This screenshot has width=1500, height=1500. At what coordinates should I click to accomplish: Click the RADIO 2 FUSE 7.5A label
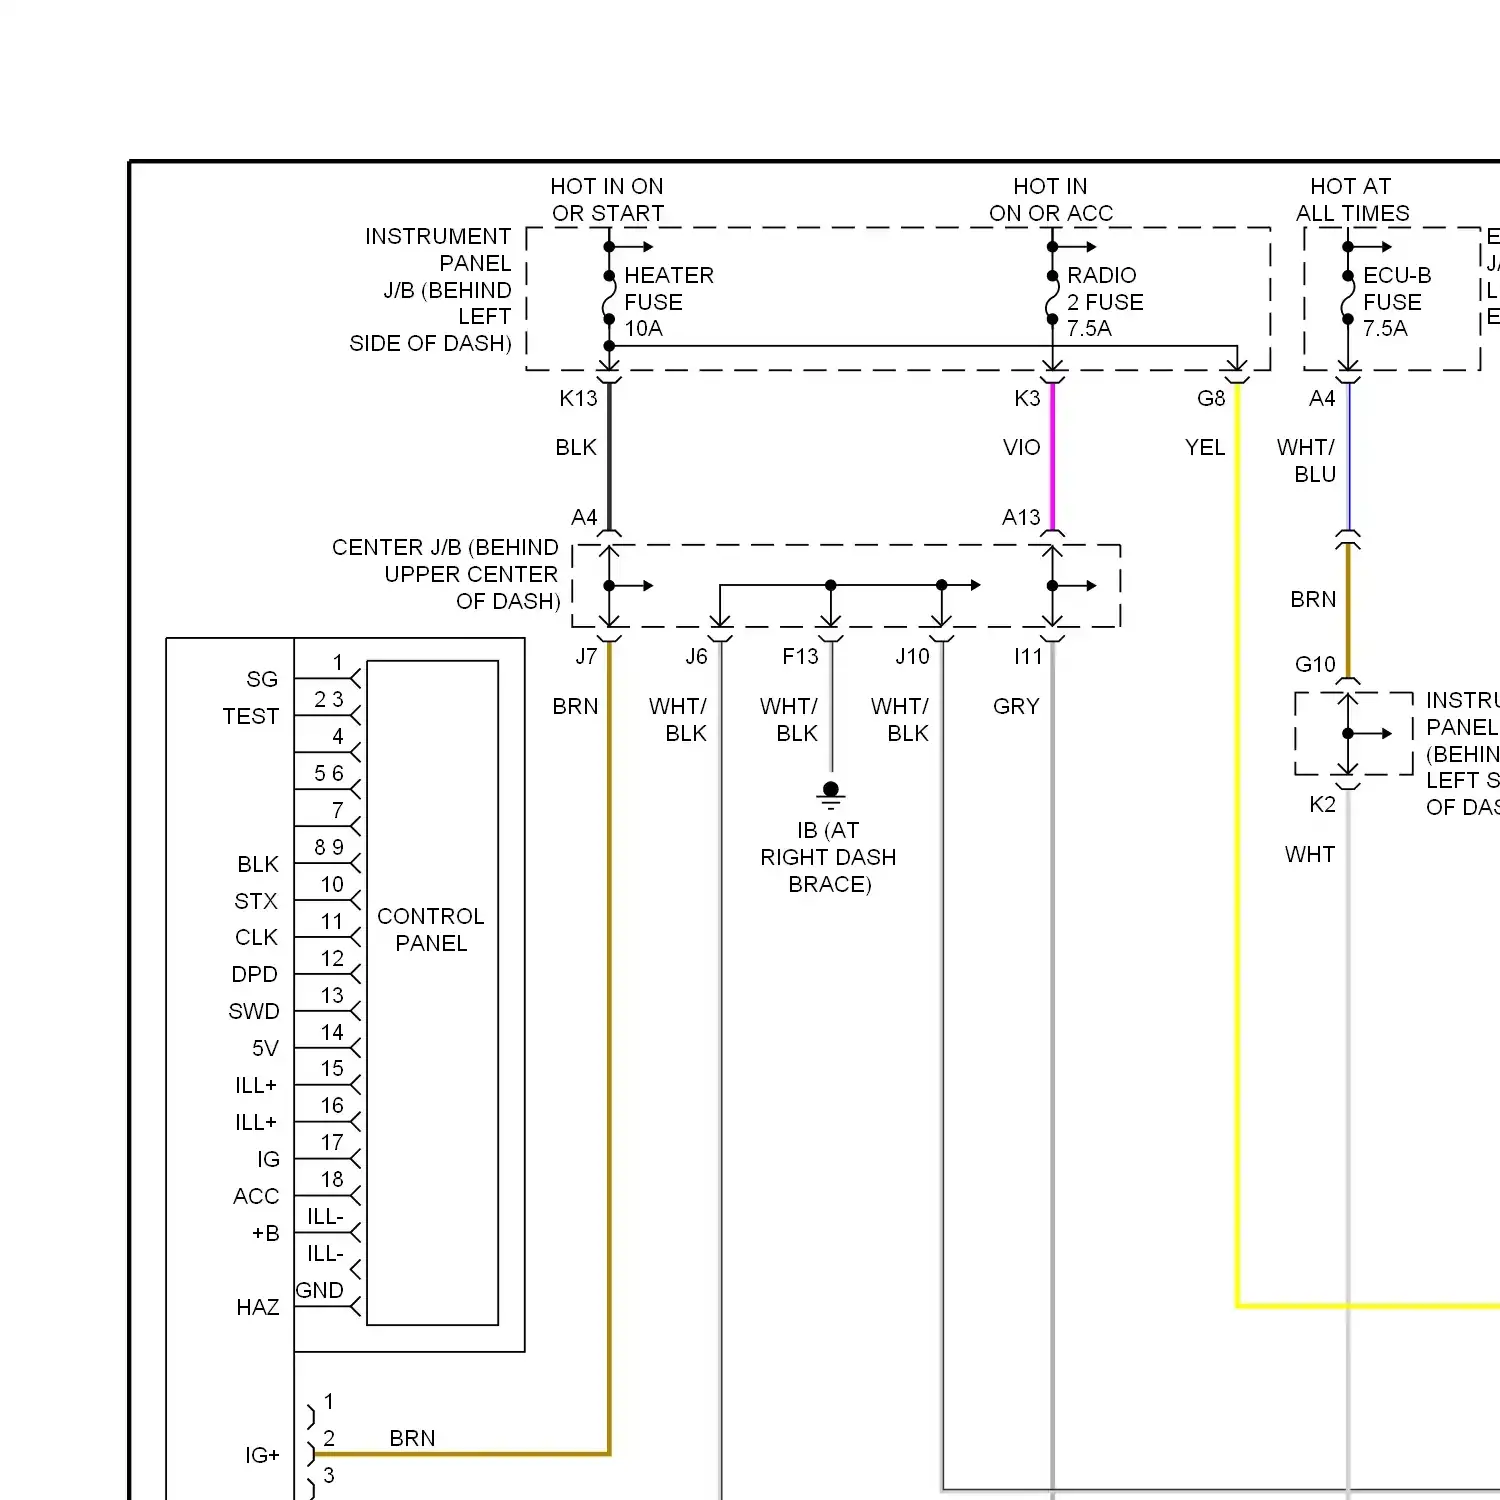click(x=1105, y=302)
